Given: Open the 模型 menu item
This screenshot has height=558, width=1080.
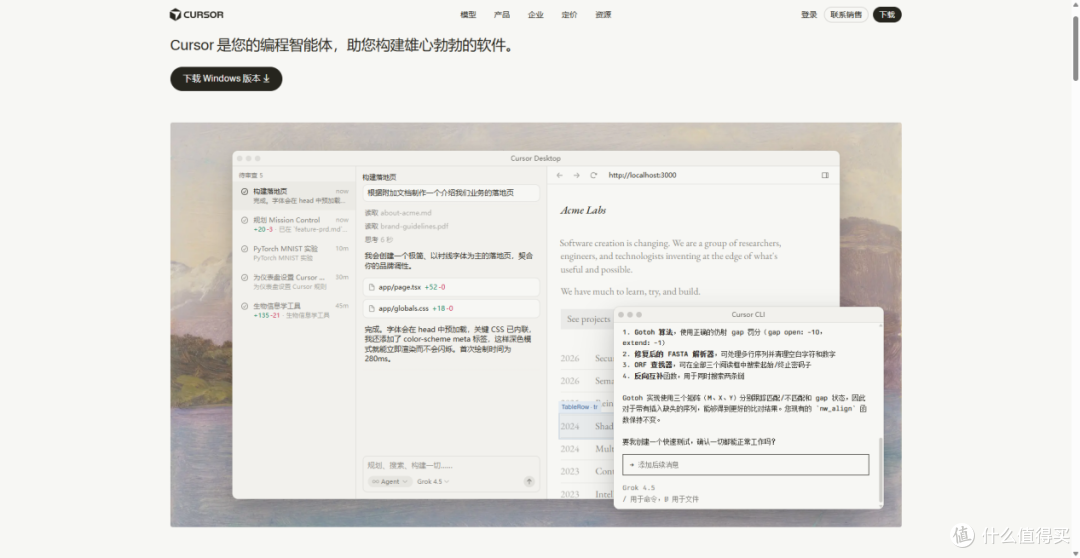Looking at the screenshot, I should point(468,14).
